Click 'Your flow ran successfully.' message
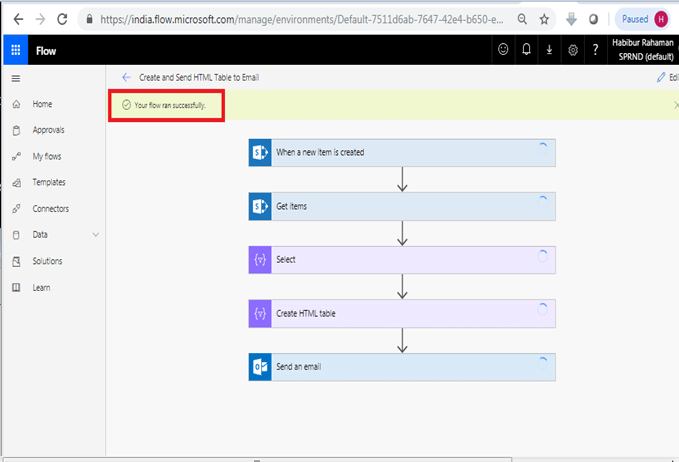679x462 pixels. [170, 105]
